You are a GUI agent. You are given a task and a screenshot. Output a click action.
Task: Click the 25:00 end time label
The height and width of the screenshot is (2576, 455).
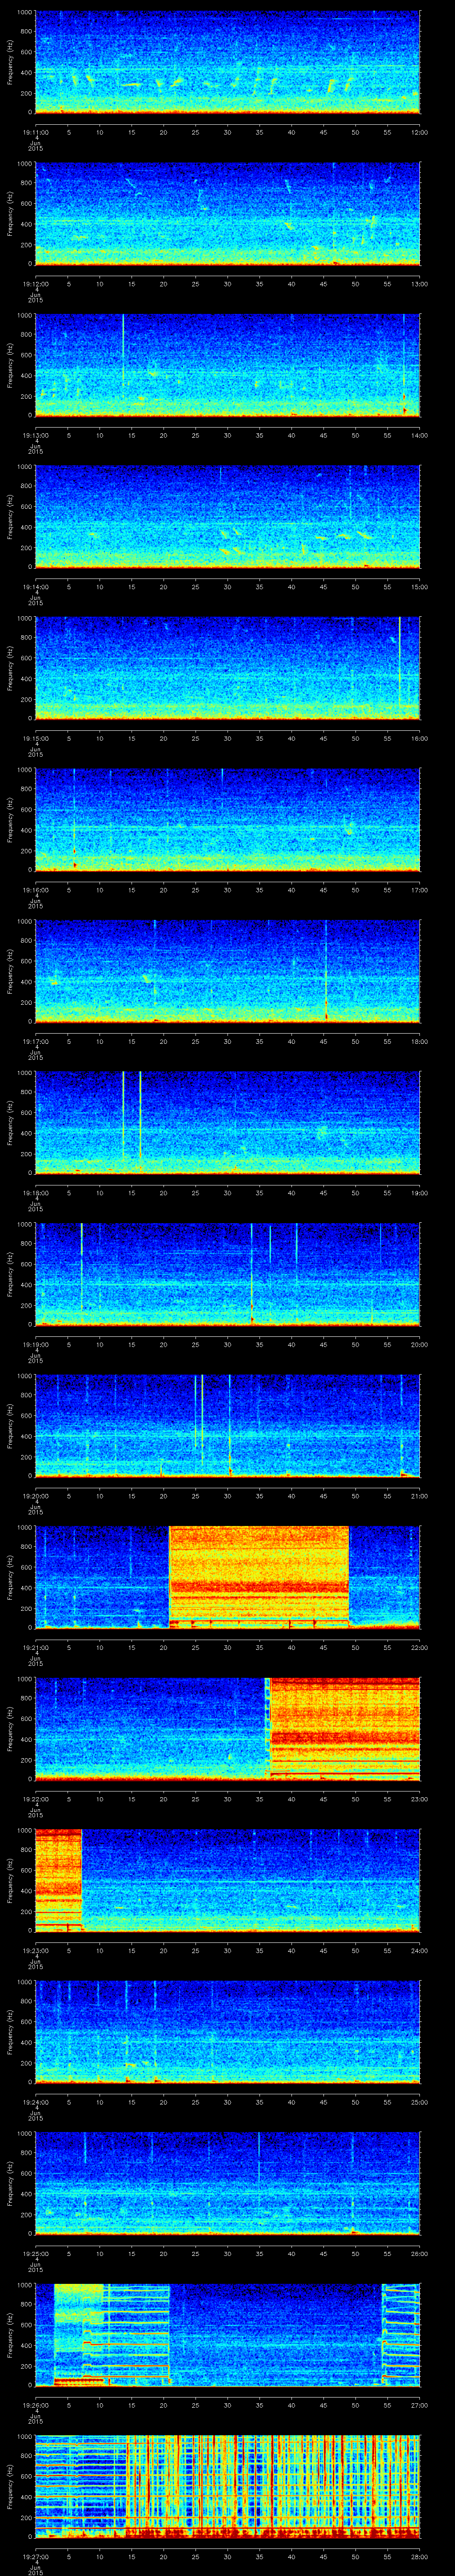point(419,2101)
